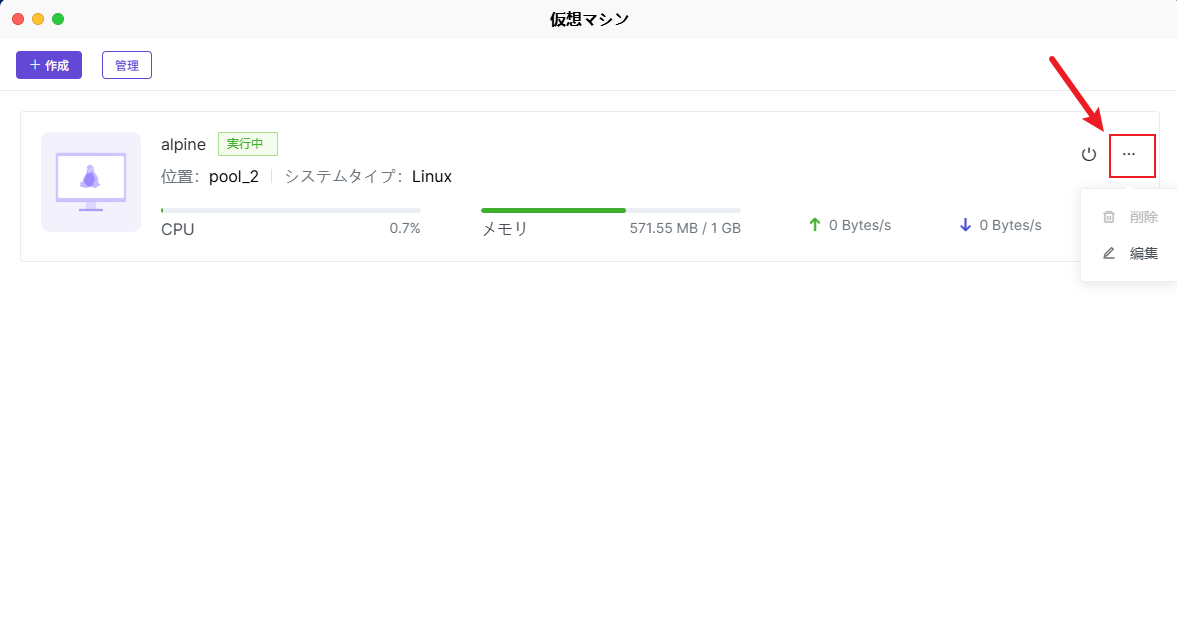Maximize the window using green button
This screenshot has width=1177, height=623.
(58, 19)
